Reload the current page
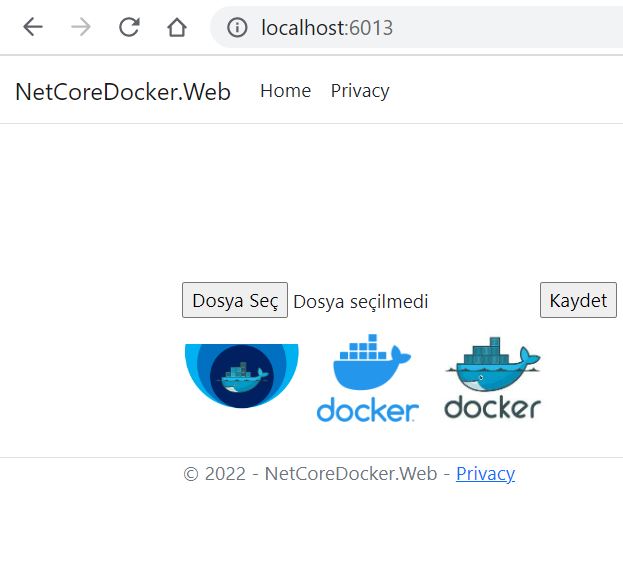Image resolution: width=623 pixels, height=588 pixels. (129, 27)
